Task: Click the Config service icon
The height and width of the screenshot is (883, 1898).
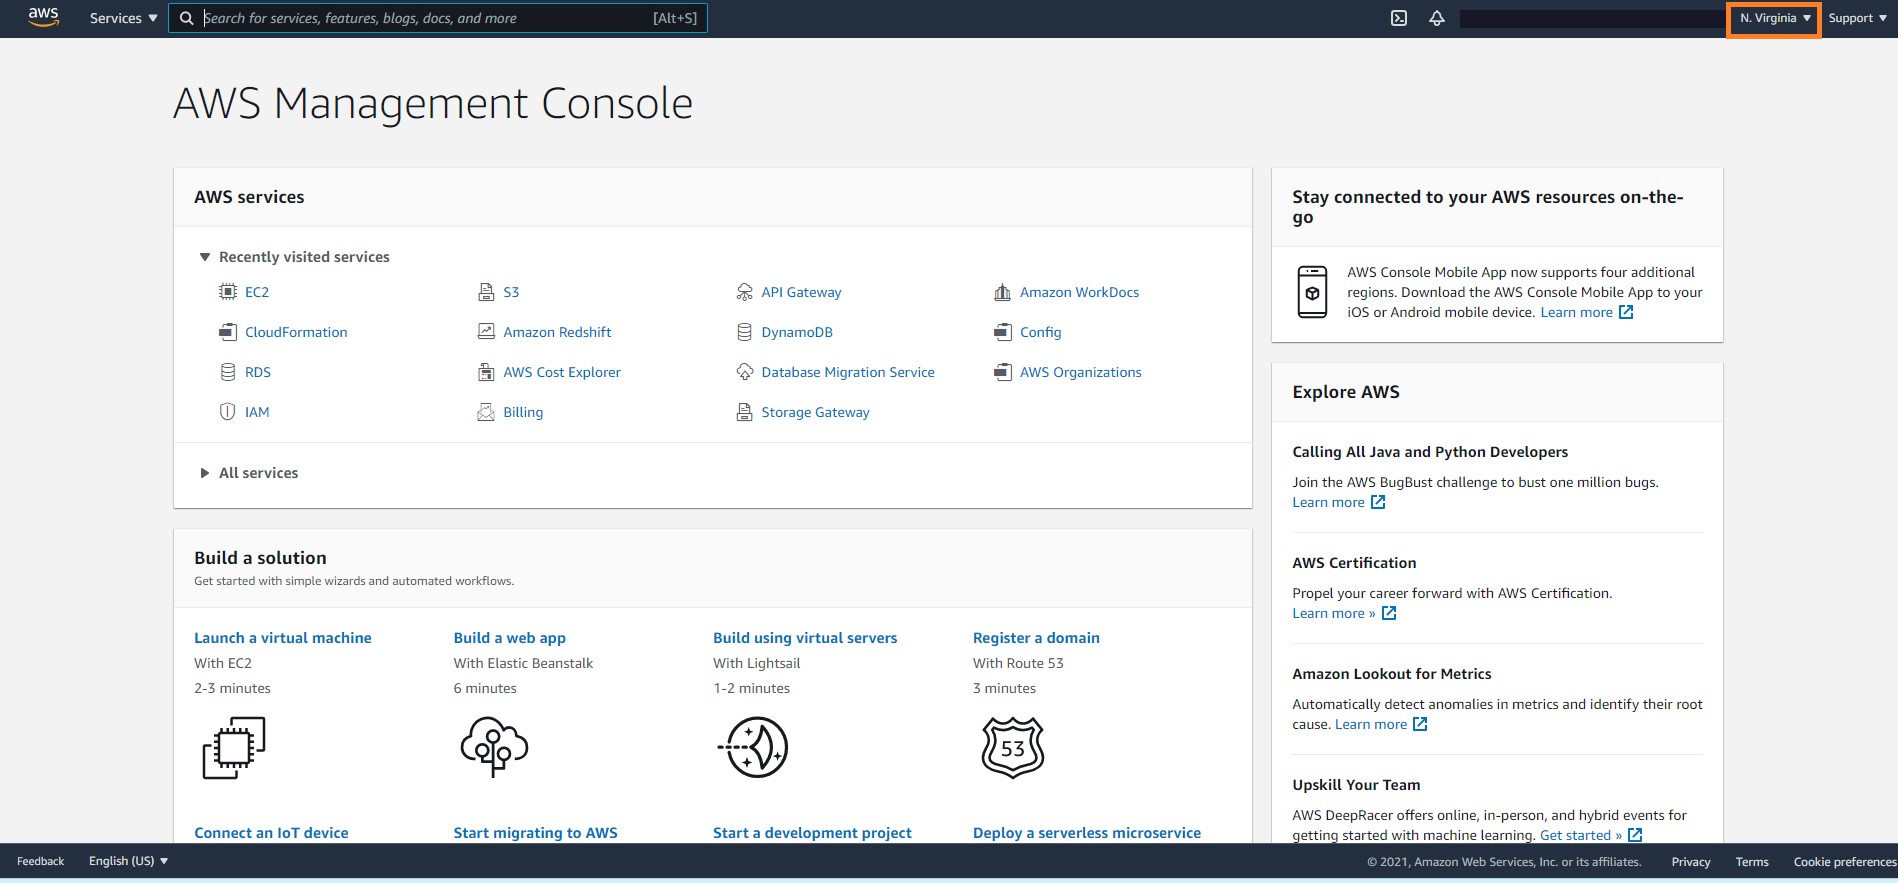Action: coord(1002,332)
